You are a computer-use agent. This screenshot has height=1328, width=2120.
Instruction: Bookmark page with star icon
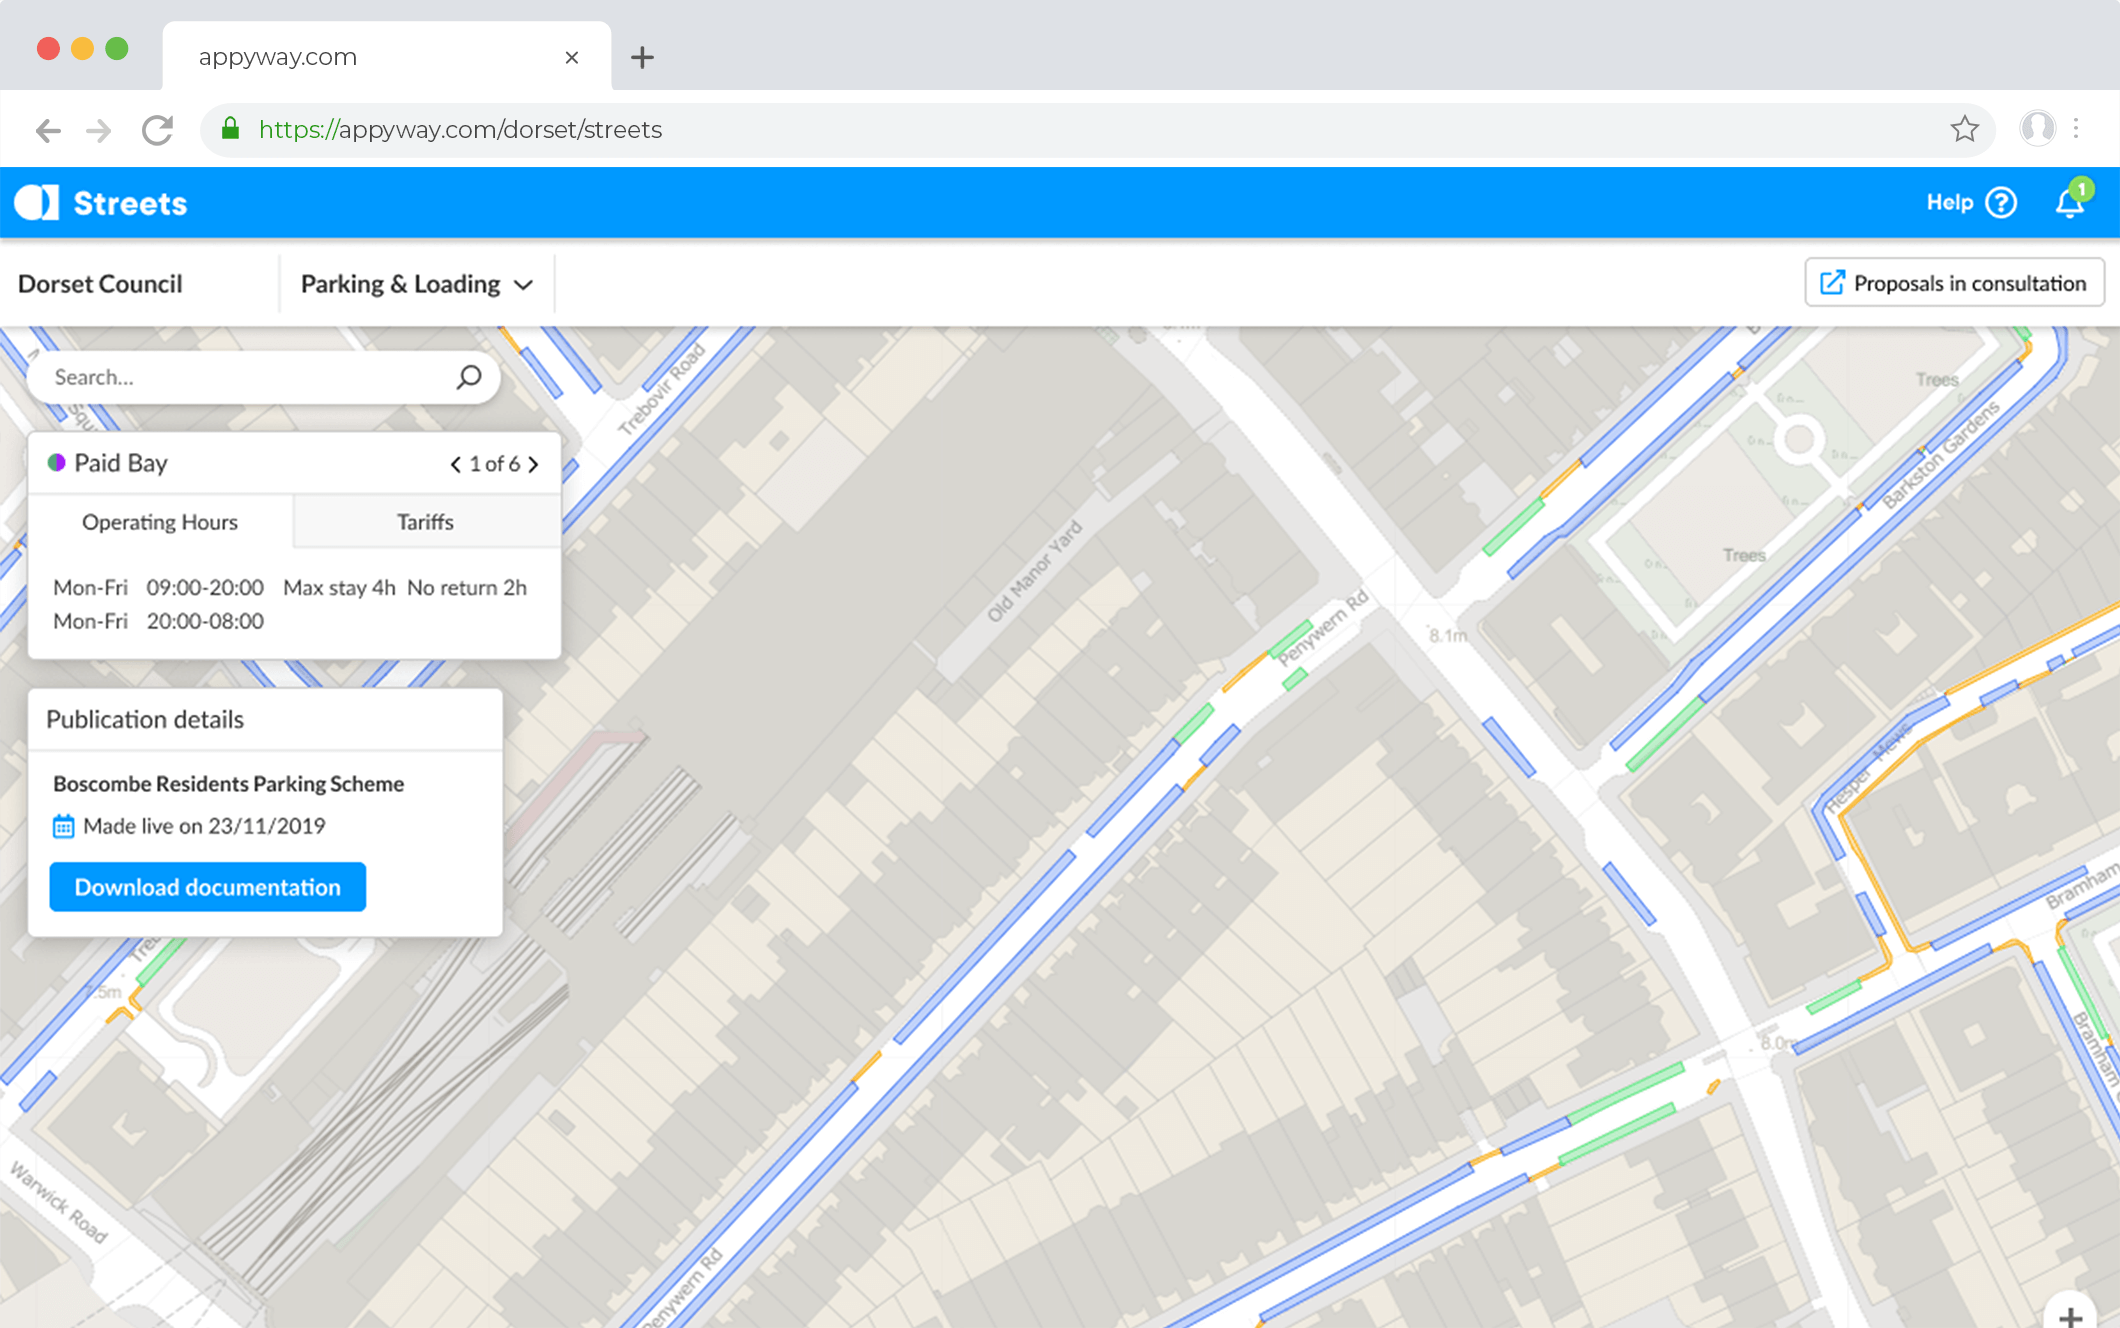1964,129
